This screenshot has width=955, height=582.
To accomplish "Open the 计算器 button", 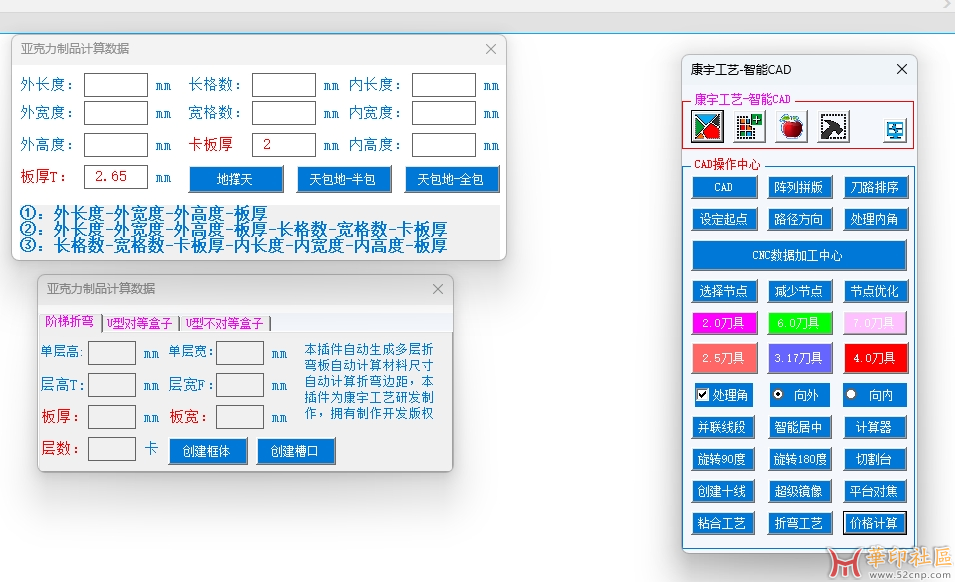I will [x=875, y=427].
